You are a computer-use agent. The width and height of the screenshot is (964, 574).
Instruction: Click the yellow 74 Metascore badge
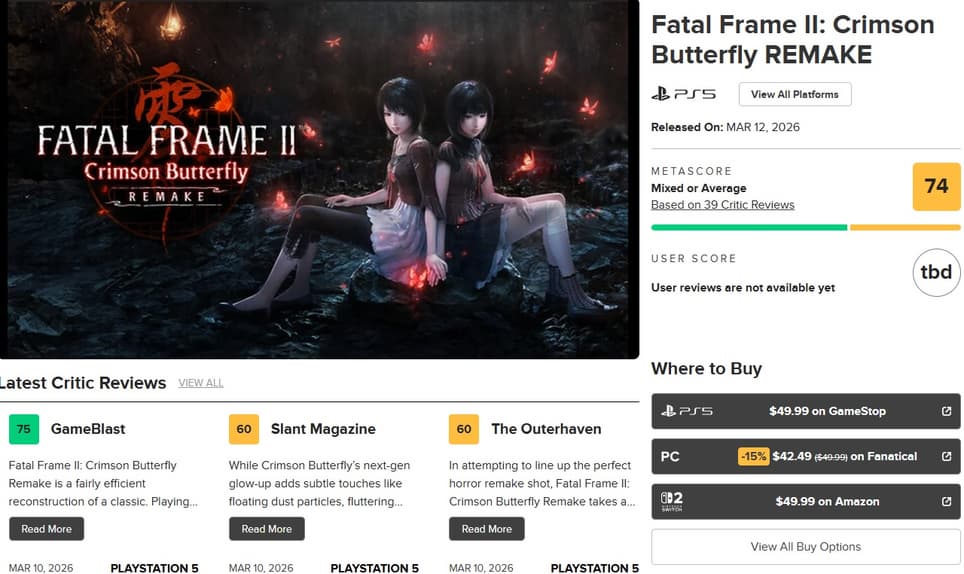point(936,186)
